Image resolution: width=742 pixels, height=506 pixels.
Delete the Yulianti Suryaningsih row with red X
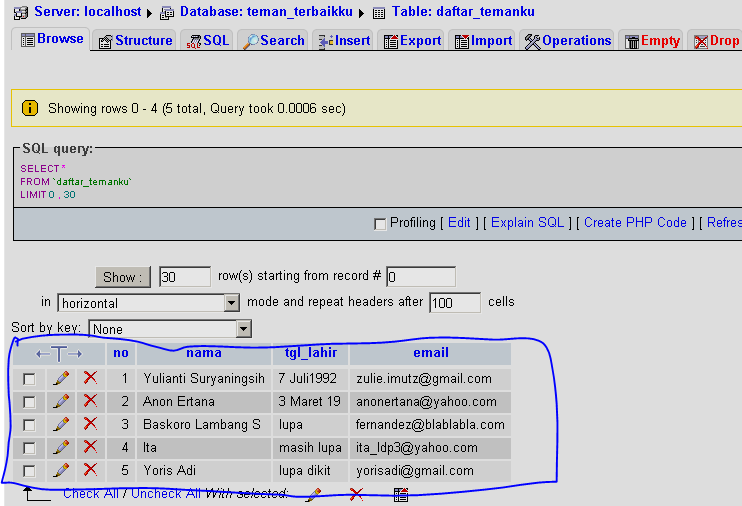click(x=90, y=378)
